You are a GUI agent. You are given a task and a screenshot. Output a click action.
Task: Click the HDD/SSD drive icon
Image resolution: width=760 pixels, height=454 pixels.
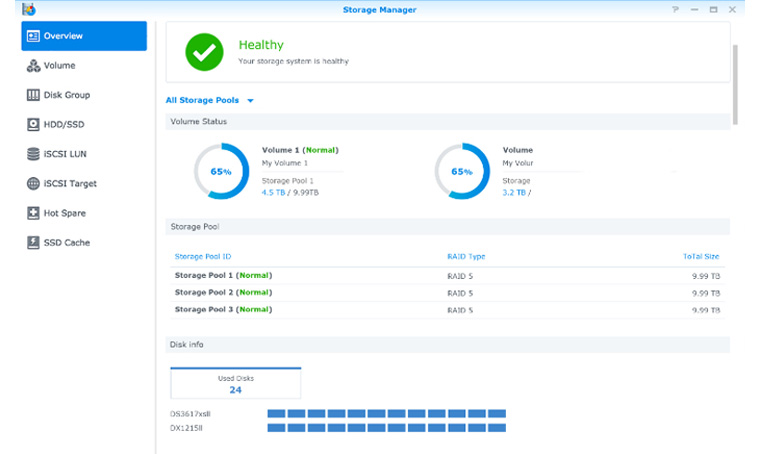click(33, 125)
